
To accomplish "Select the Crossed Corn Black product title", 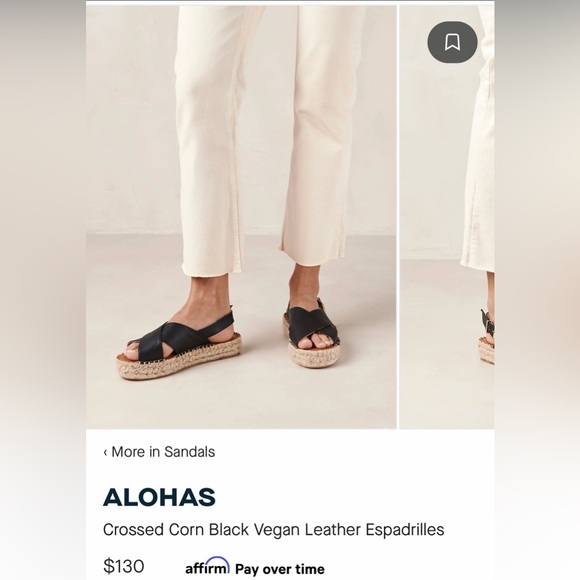I will [273, 530].
